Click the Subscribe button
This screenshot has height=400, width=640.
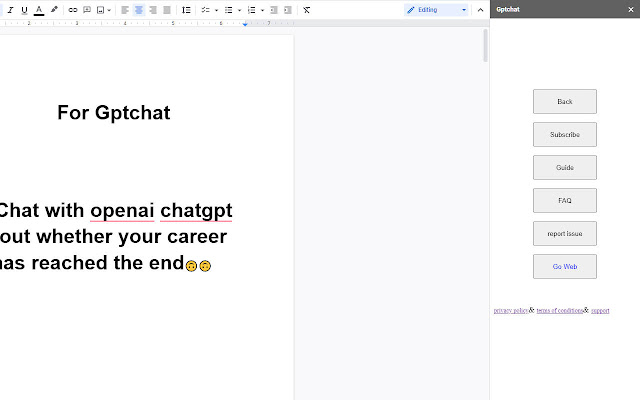564,135
